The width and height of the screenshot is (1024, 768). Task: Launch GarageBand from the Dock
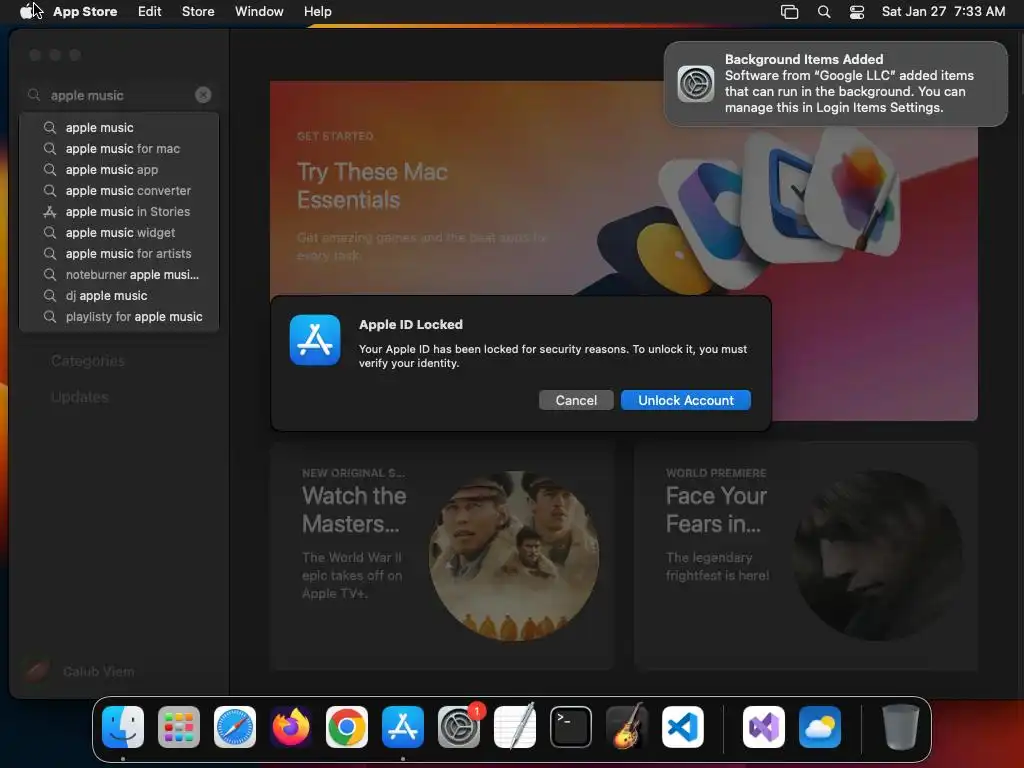coord(627,727)
